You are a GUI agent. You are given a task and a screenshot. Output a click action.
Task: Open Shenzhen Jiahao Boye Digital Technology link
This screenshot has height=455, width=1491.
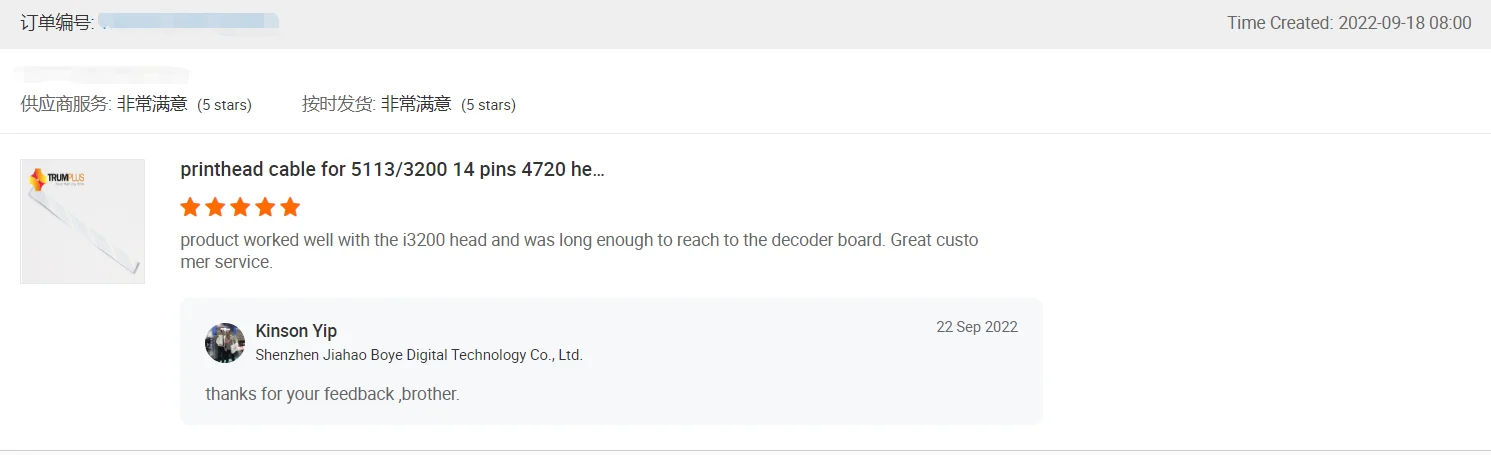[419, 355]
